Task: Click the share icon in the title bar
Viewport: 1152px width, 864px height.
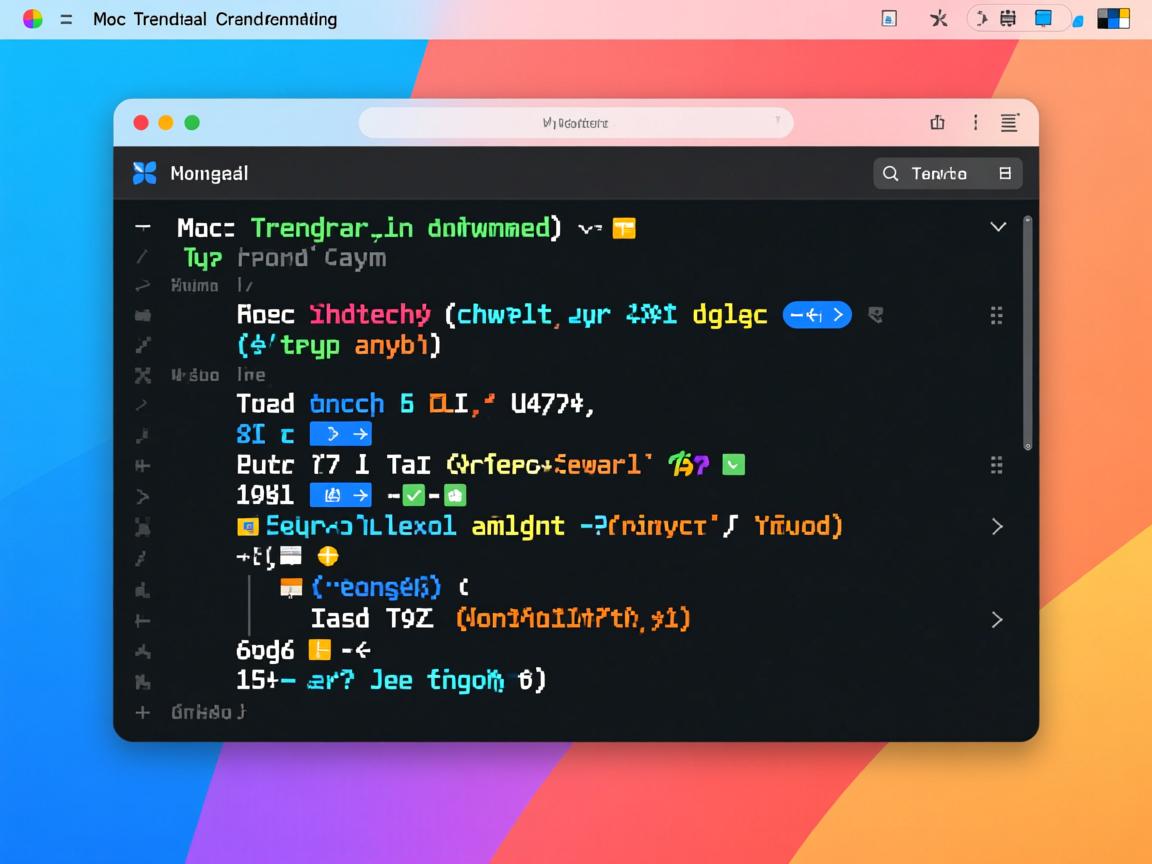Action: tap(937, 123)
